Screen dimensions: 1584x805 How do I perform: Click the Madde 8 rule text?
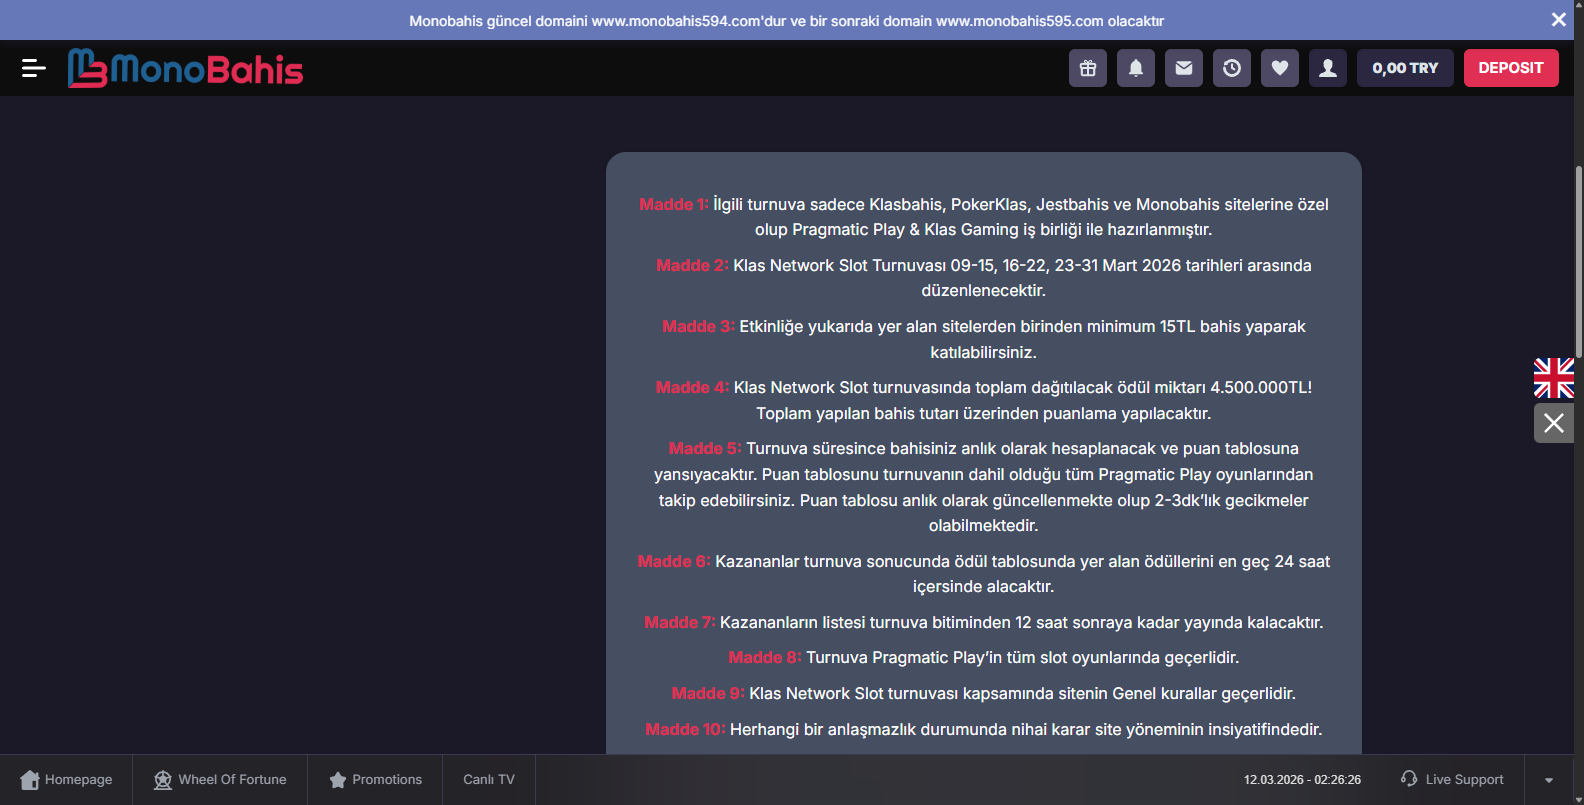(984, 658)
